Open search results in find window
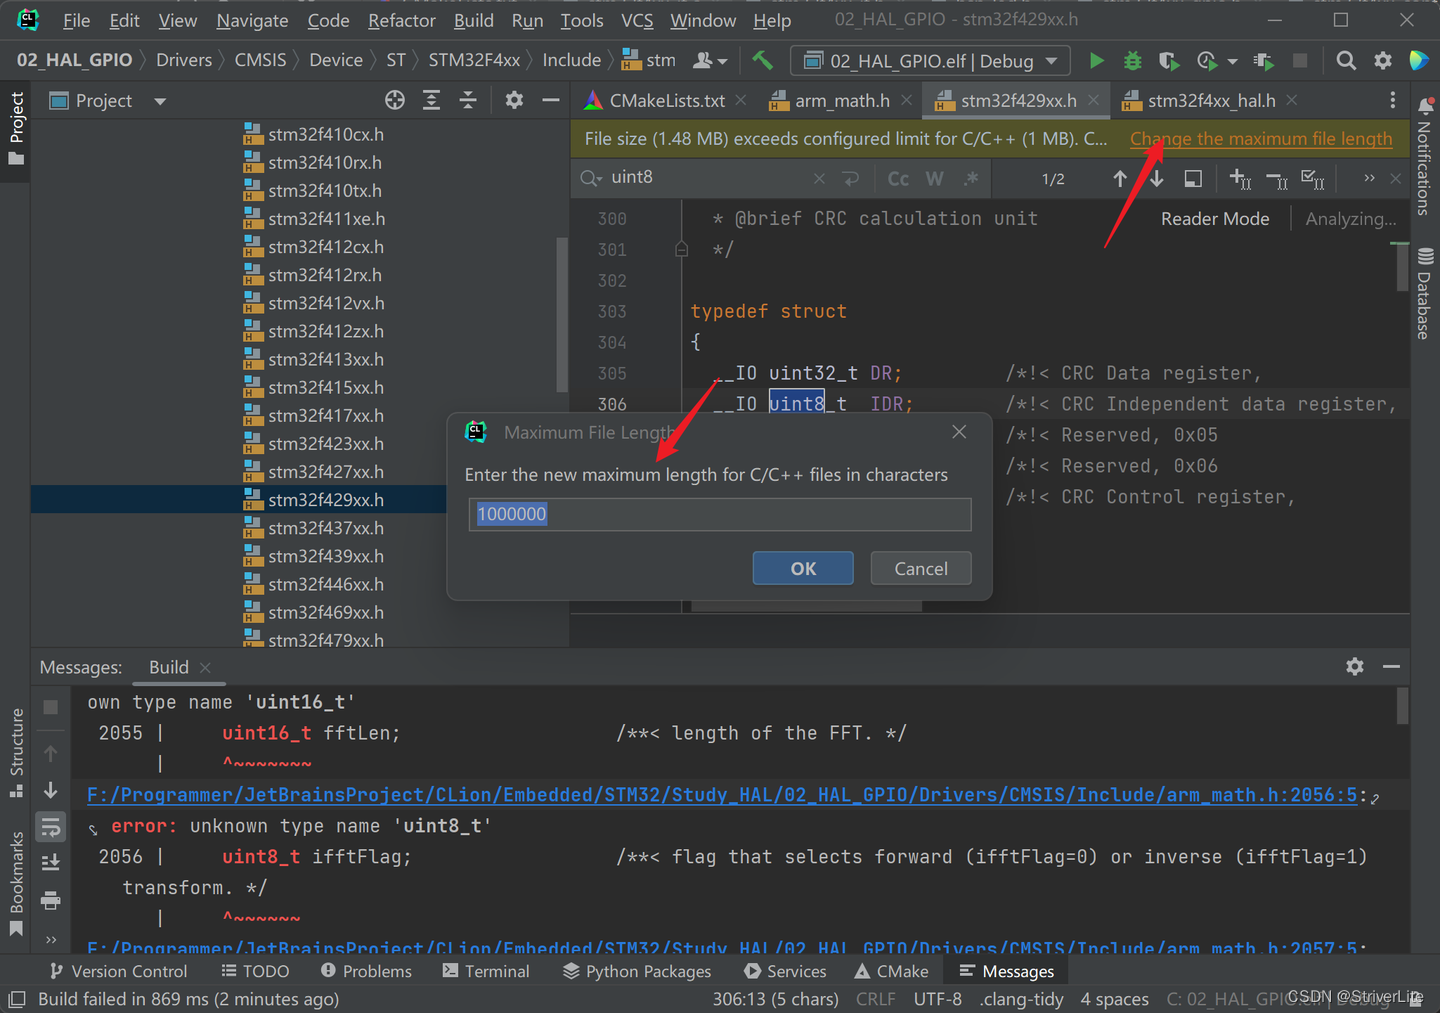The height and width of the screenshot is (1013, 1440). (1193, 178)
